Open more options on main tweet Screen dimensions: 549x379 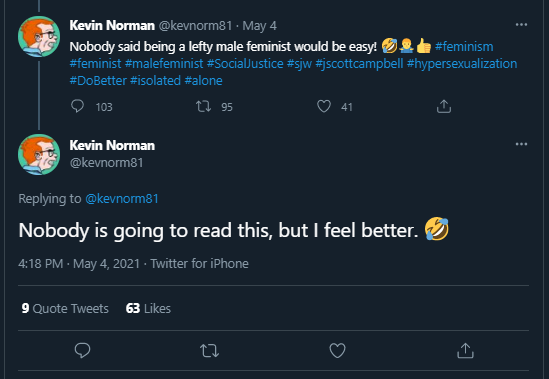(x=521, y=144)
